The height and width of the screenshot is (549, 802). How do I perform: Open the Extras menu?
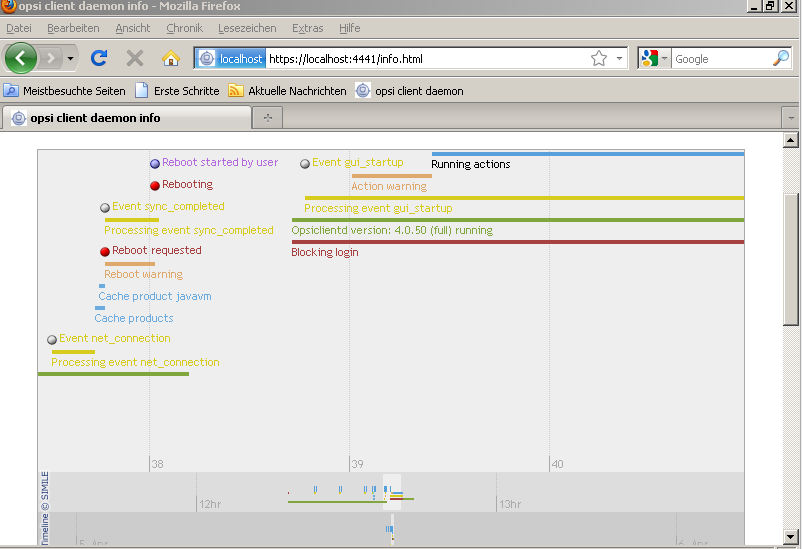coord(307,28)
